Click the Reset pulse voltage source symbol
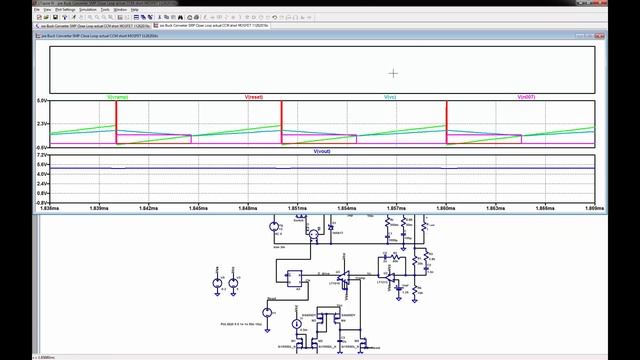 coord(267,313)
